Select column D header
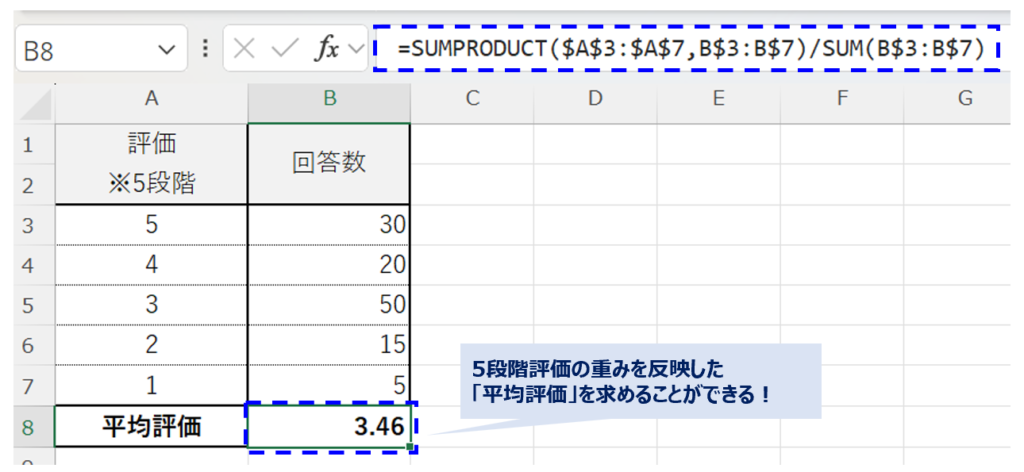This screenshot has width=1024, height=472. [x=595, y=99]
